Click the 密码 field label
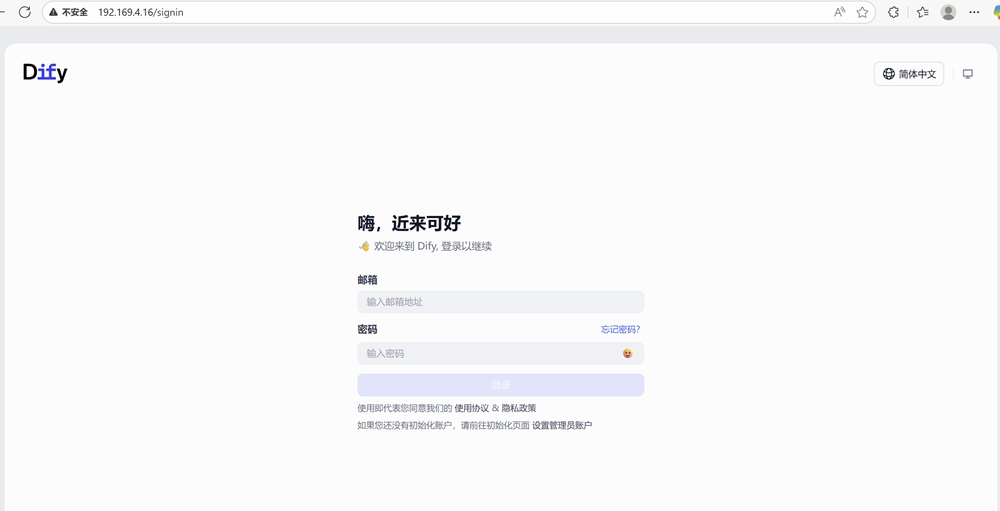 coord(367,329)
